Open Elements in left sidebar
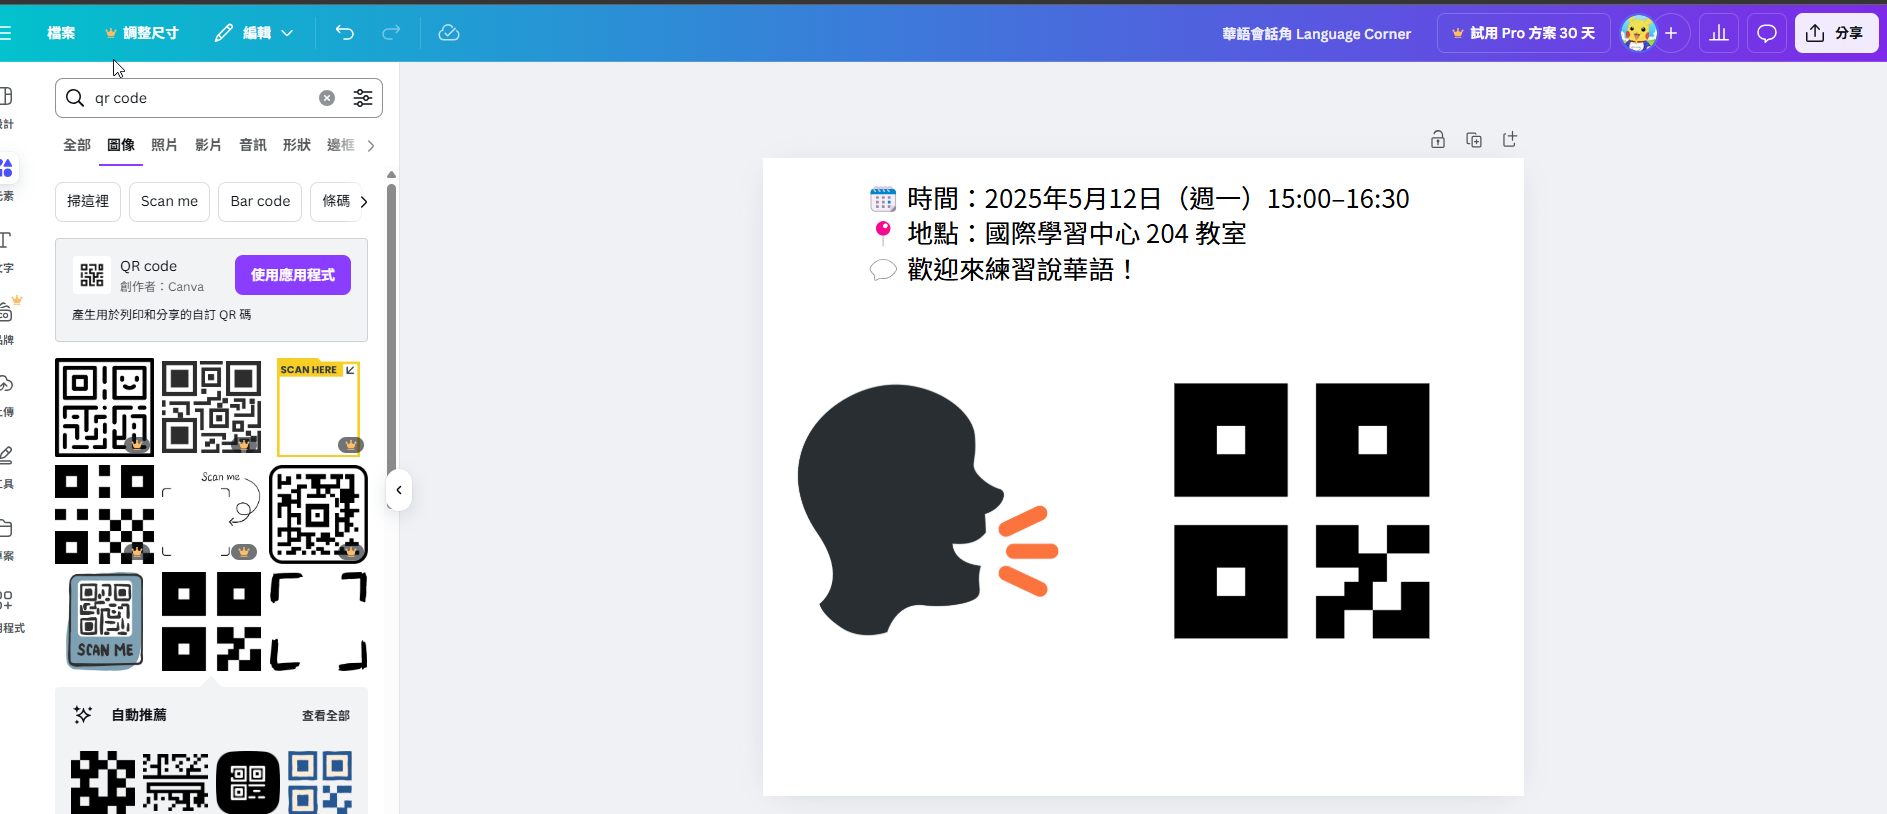This screenshot has height=814, width=1887. coord(6,177)
